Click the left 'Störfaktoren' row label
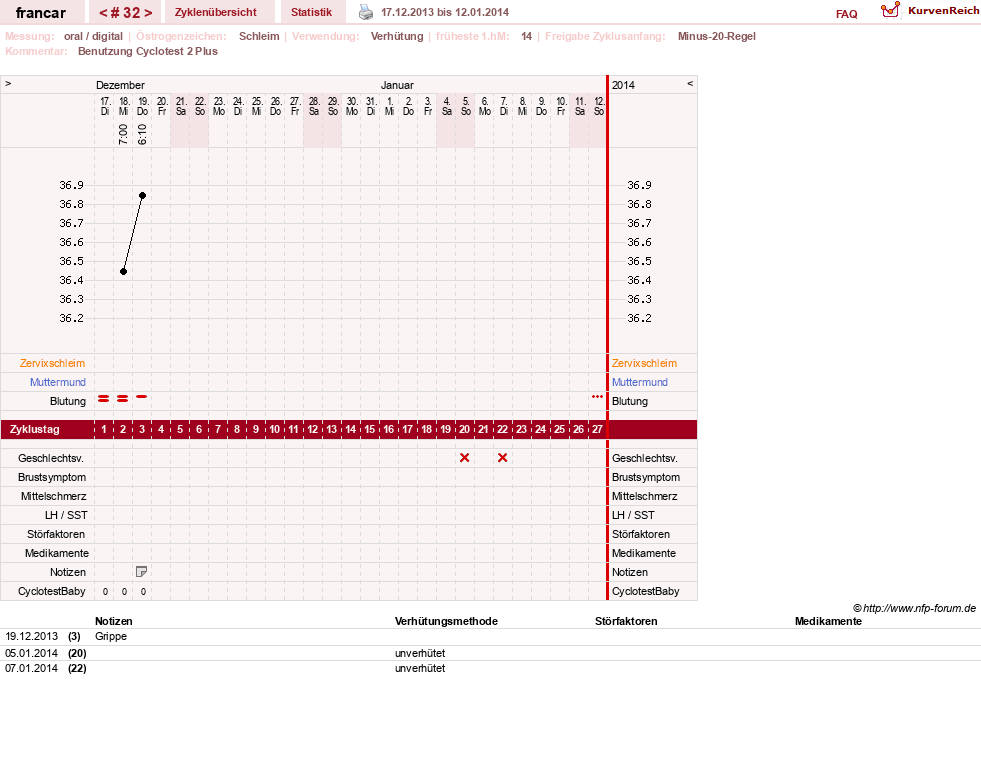 coord(56,534)
